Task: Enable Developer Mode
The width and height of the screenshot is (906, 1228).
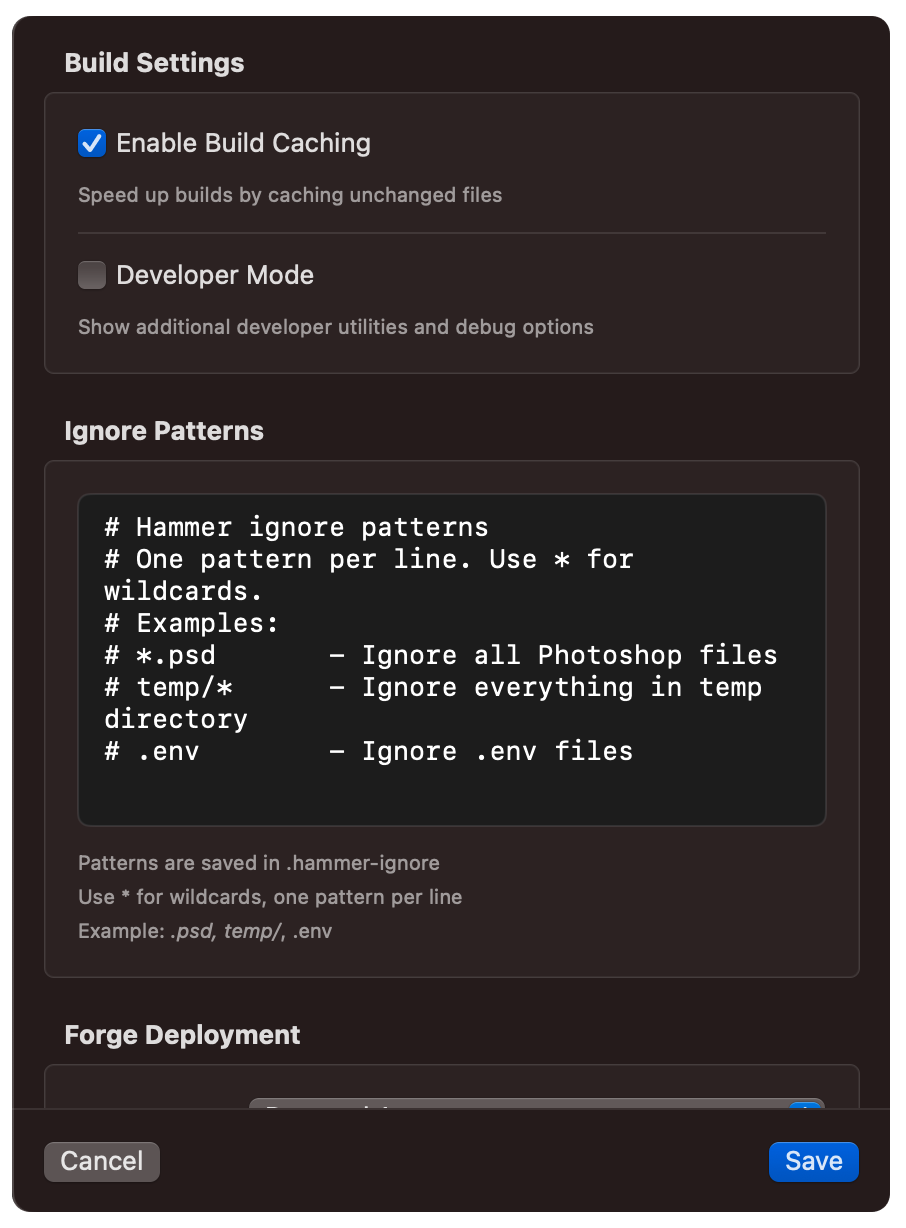Action: coord(91,275)
